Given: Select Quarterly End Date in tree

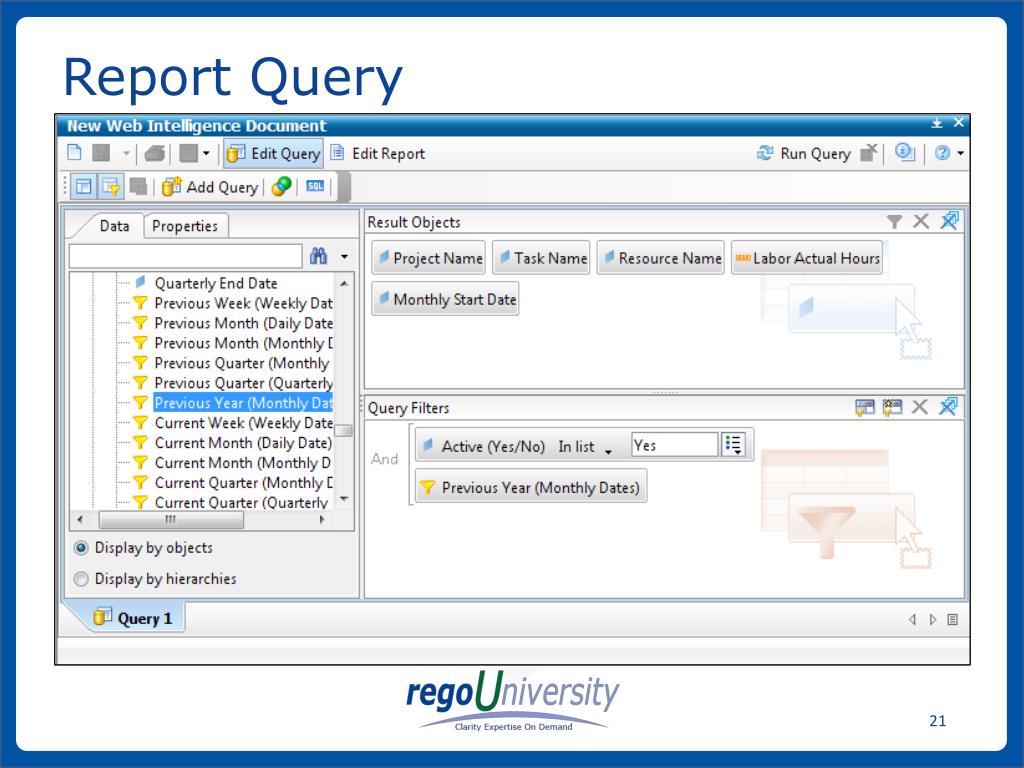Looking at the screenshot, I should 216,283.
